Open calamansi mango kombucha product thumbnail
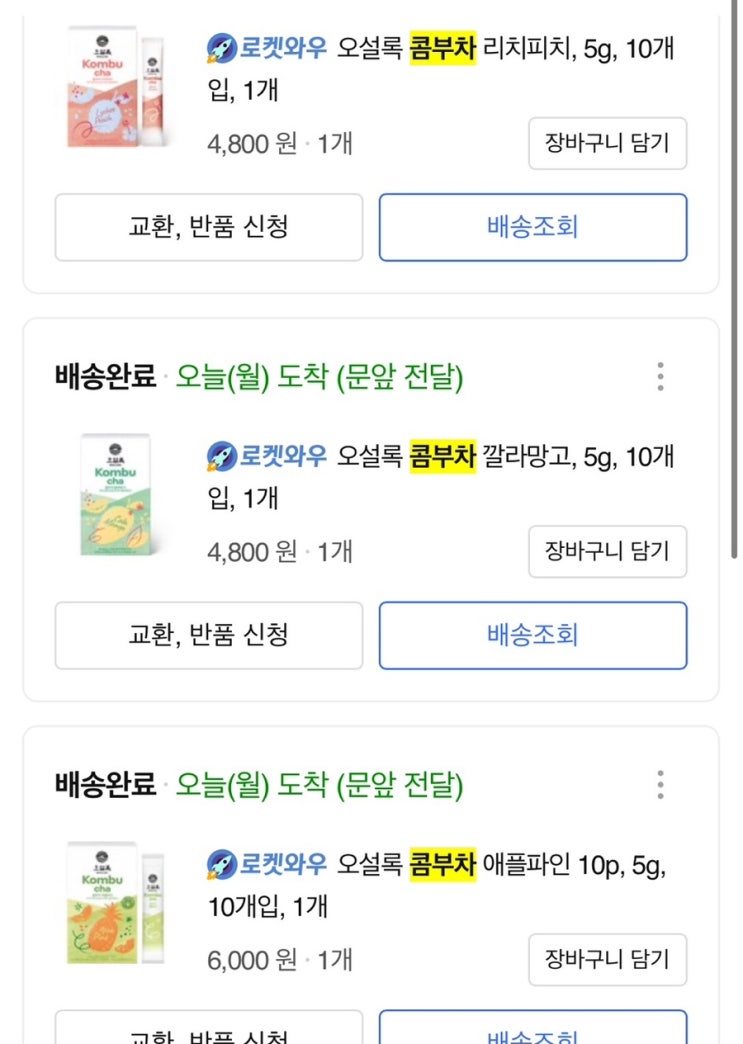The image size is (743, 1044). tap(115, 496)
